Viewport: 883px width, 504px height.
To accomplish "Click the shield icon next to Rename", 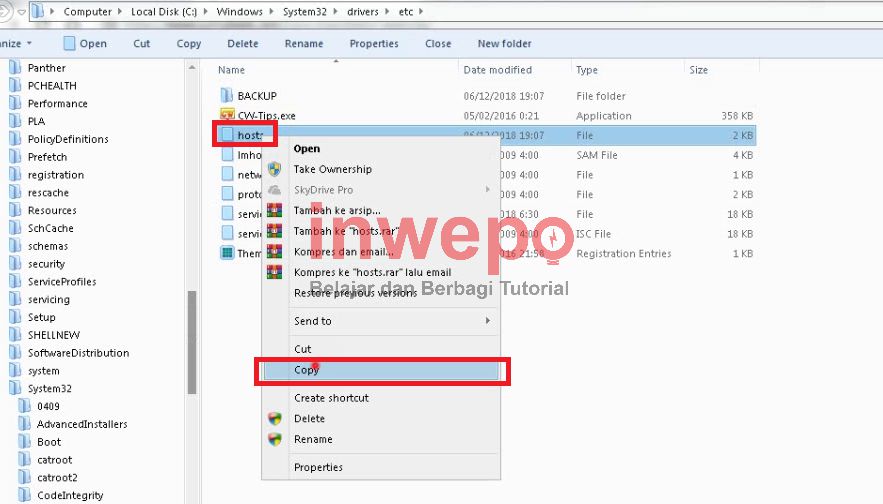I will (274, 439).
